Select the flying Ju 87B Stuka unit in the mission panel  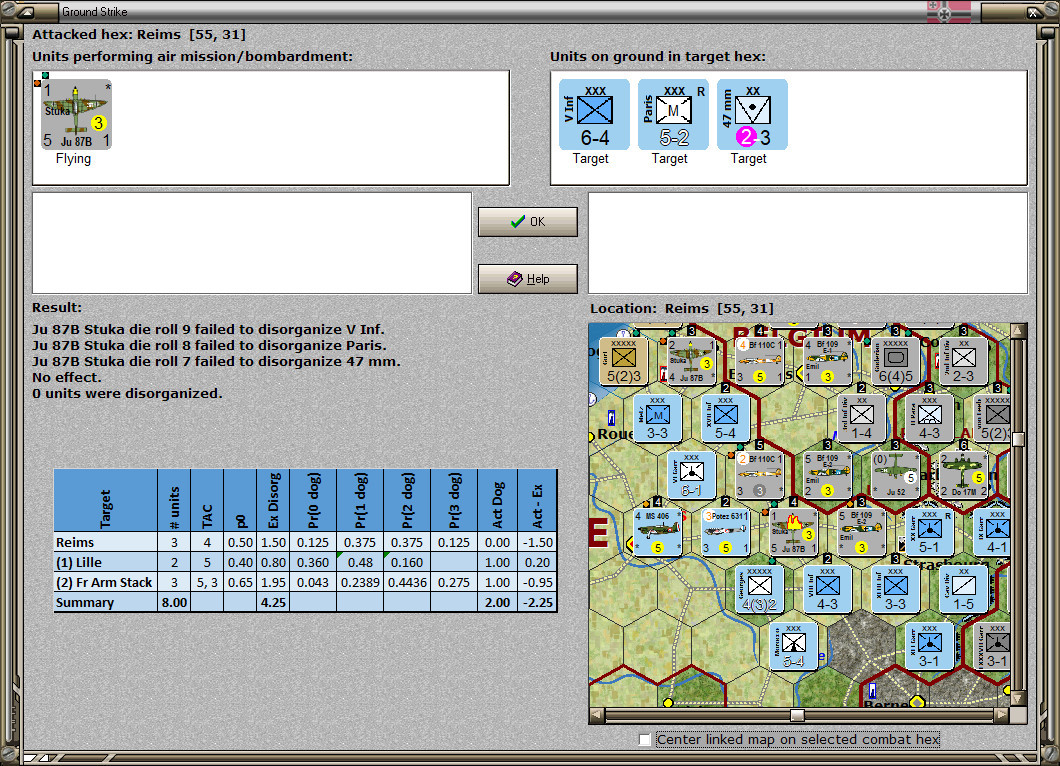click(x=76, y=114)
